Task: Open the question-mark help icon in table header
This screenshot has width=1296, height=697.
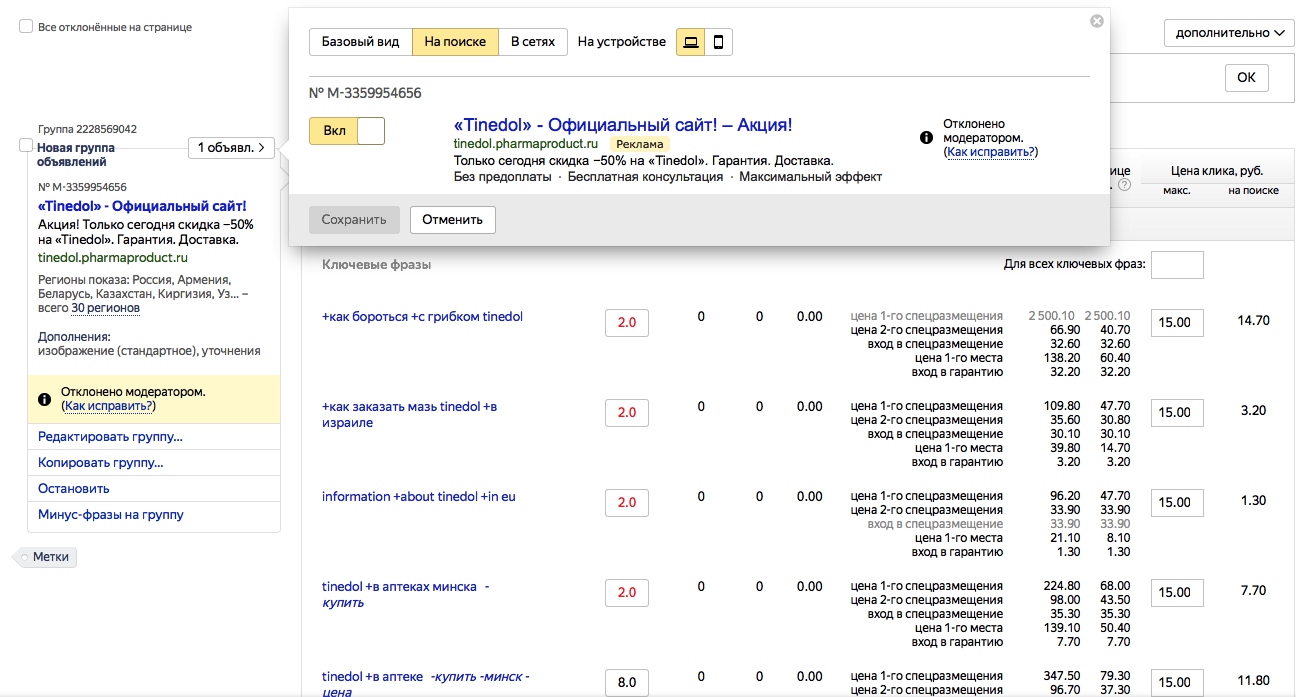Action: click(1124, 185)
